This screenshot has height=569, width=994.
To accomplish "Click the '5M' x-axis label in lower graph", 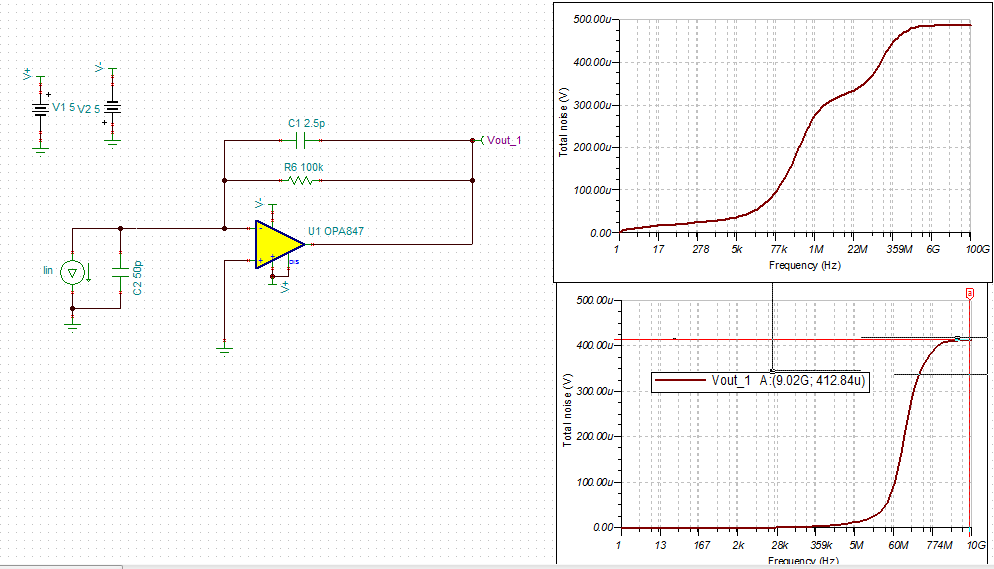I will click(856, 545).
